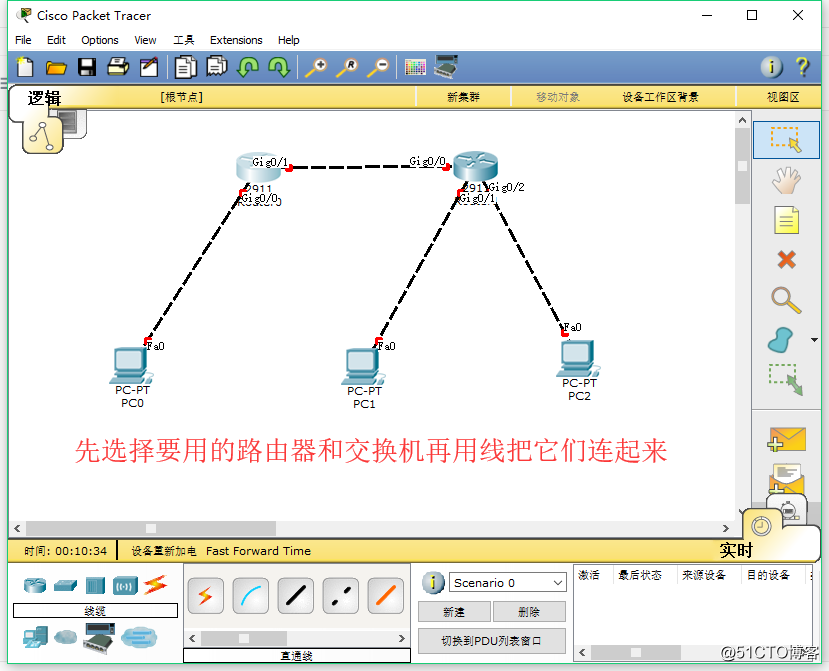Click the network information icon
This screenshot has width=829, height=671.
click(771, 67)
